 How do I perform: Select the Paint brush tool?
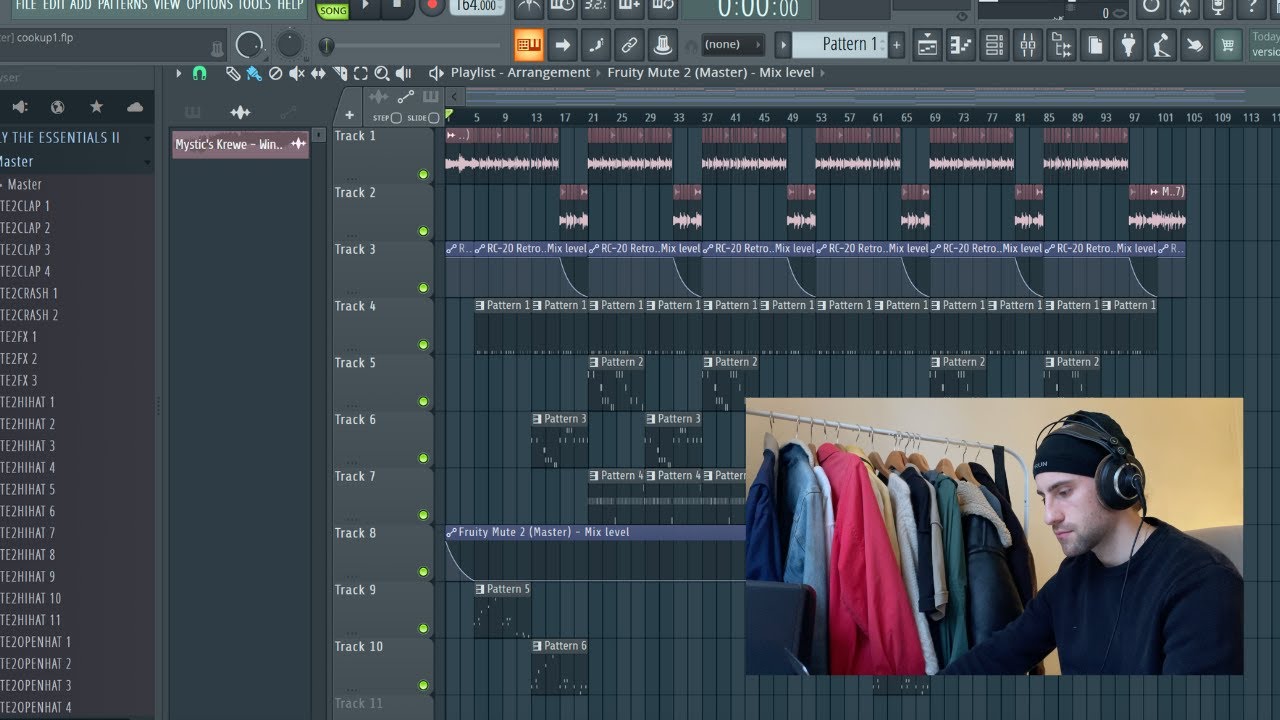pyautogui.click(x=254, y=73)
